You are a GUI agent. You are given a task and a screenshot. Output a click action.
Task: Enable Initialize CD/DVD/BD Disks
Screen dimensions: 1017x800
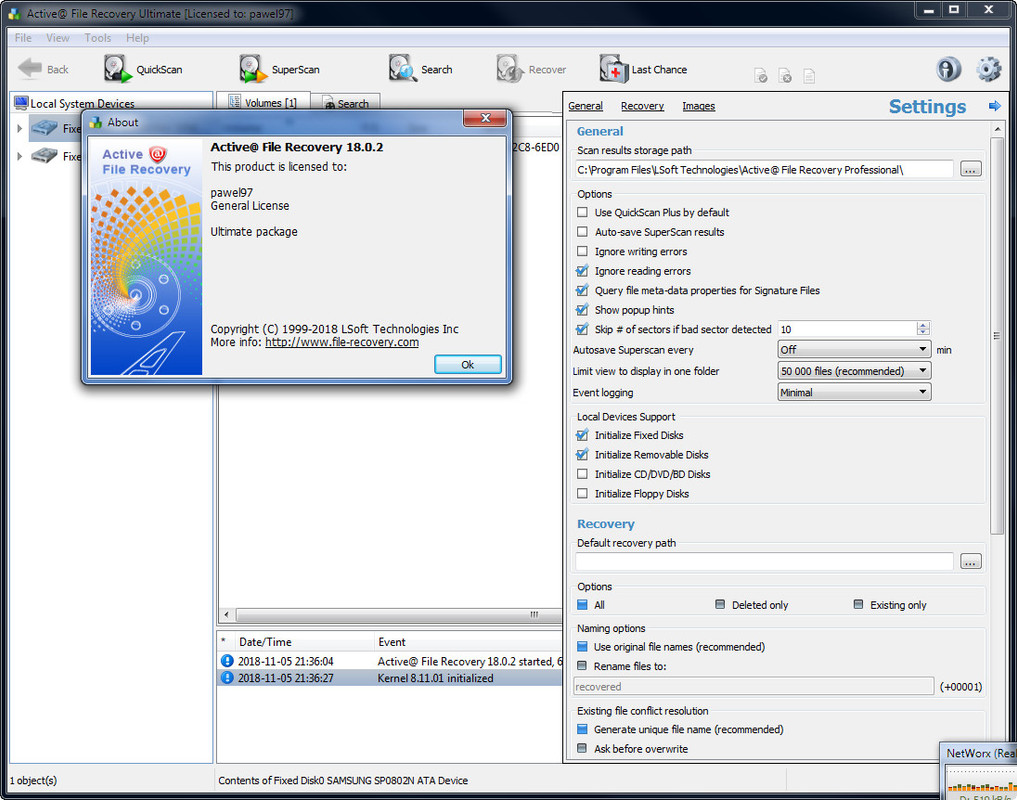point(582,474)
